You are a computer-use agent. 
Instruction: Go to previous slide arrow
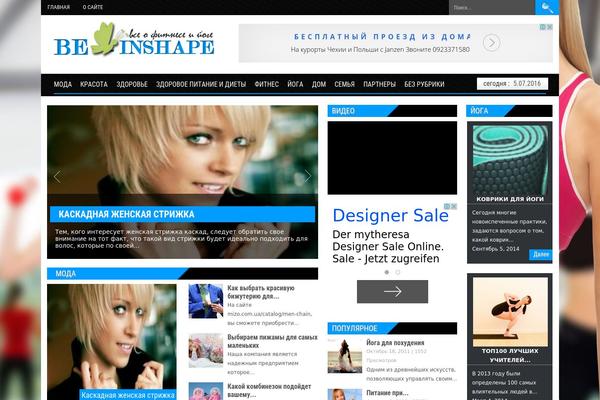57,176
